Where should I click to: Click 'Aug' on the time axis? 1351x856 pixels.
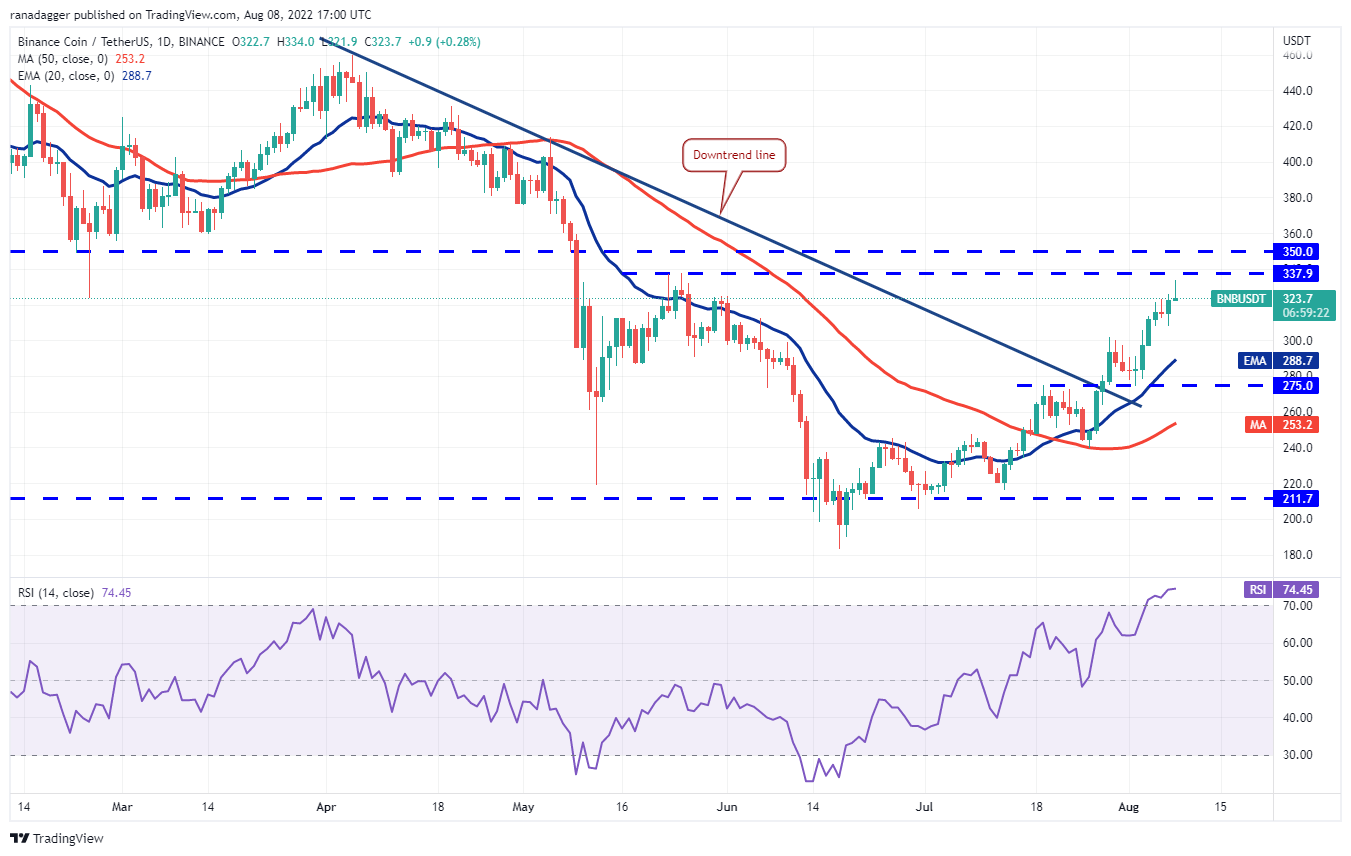click(1129, 805)
